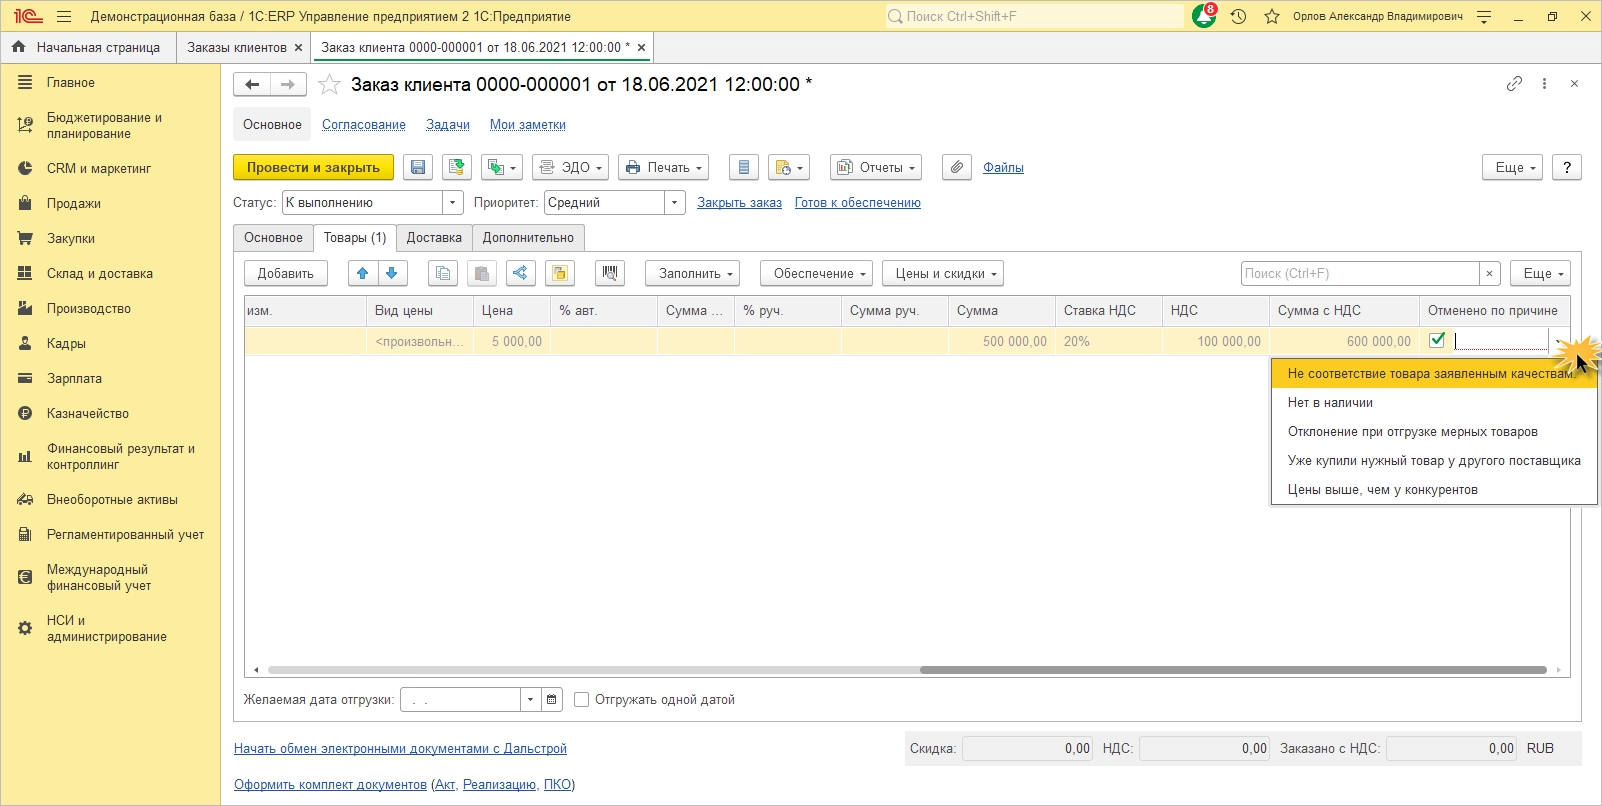The width and height of the screenshot is (1602, 806).
Task: Open the Файлы link
Action: [x=1003, y=168]
